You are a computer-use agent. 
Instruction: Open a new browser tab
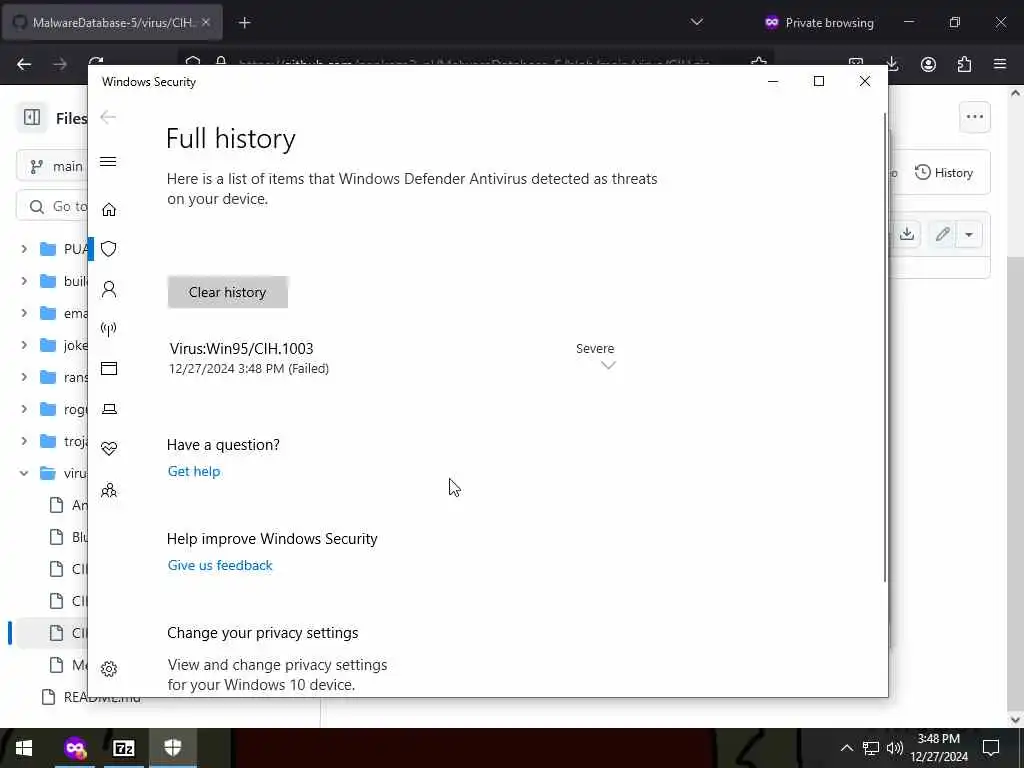(244, 23)
